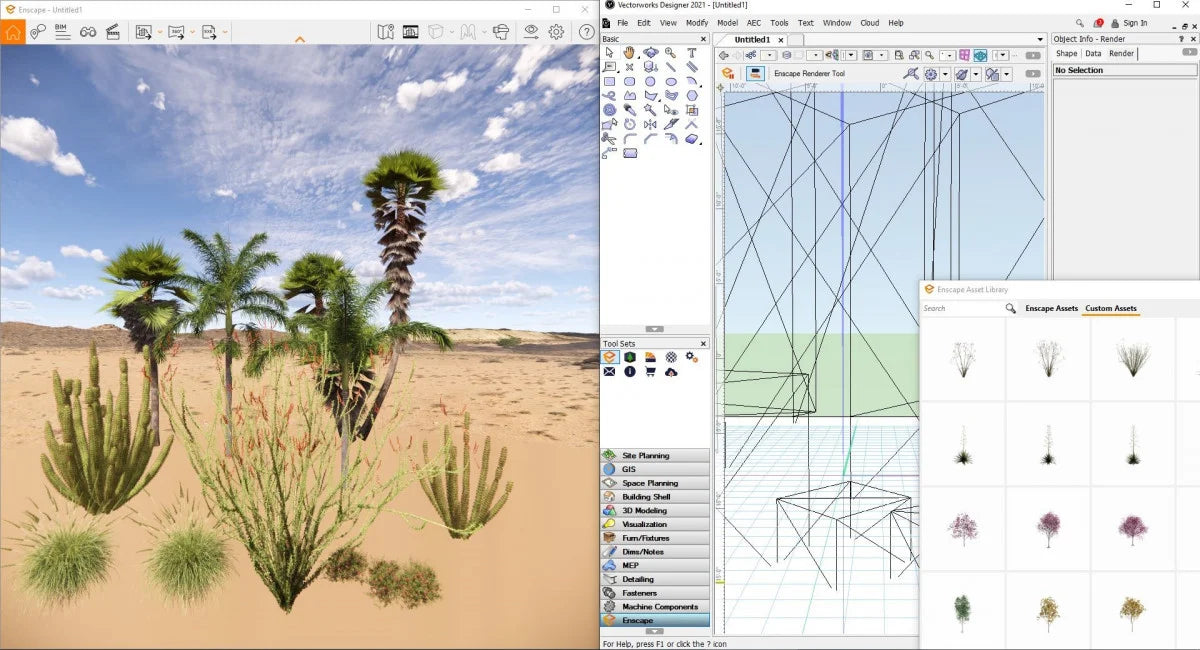The height and width of the screenshot is (650, 1200).
Task: Open the Window menu in Vectorworks
Action: (837, 23)
